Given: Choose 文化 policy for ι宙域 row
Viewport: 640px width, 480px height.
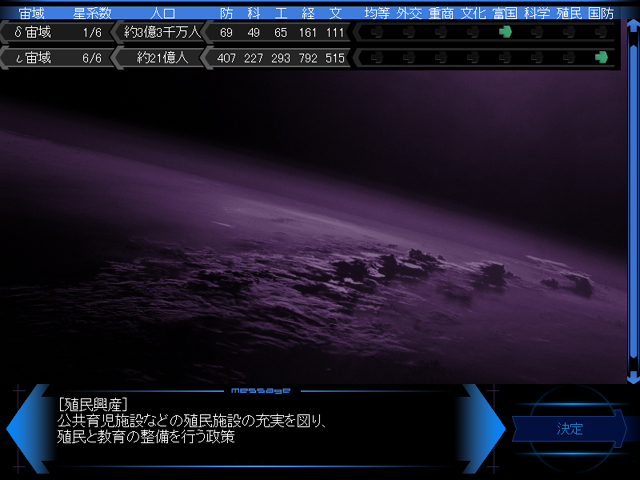Looking at the screenshot, I should 473,58.
